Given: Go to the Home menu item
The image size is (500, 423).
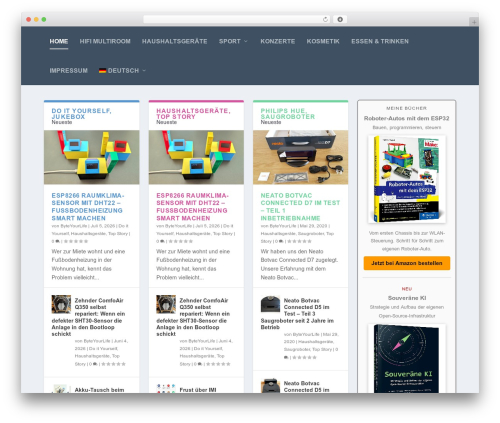Looking at the screenshot, I should tap(59, 41).
